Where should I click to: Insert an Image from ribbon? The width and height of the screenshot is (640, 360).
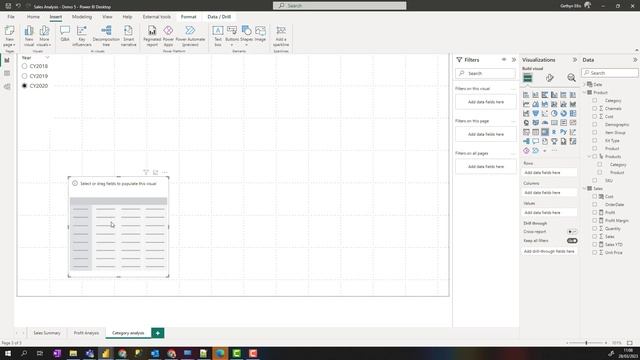coord(260,34)
